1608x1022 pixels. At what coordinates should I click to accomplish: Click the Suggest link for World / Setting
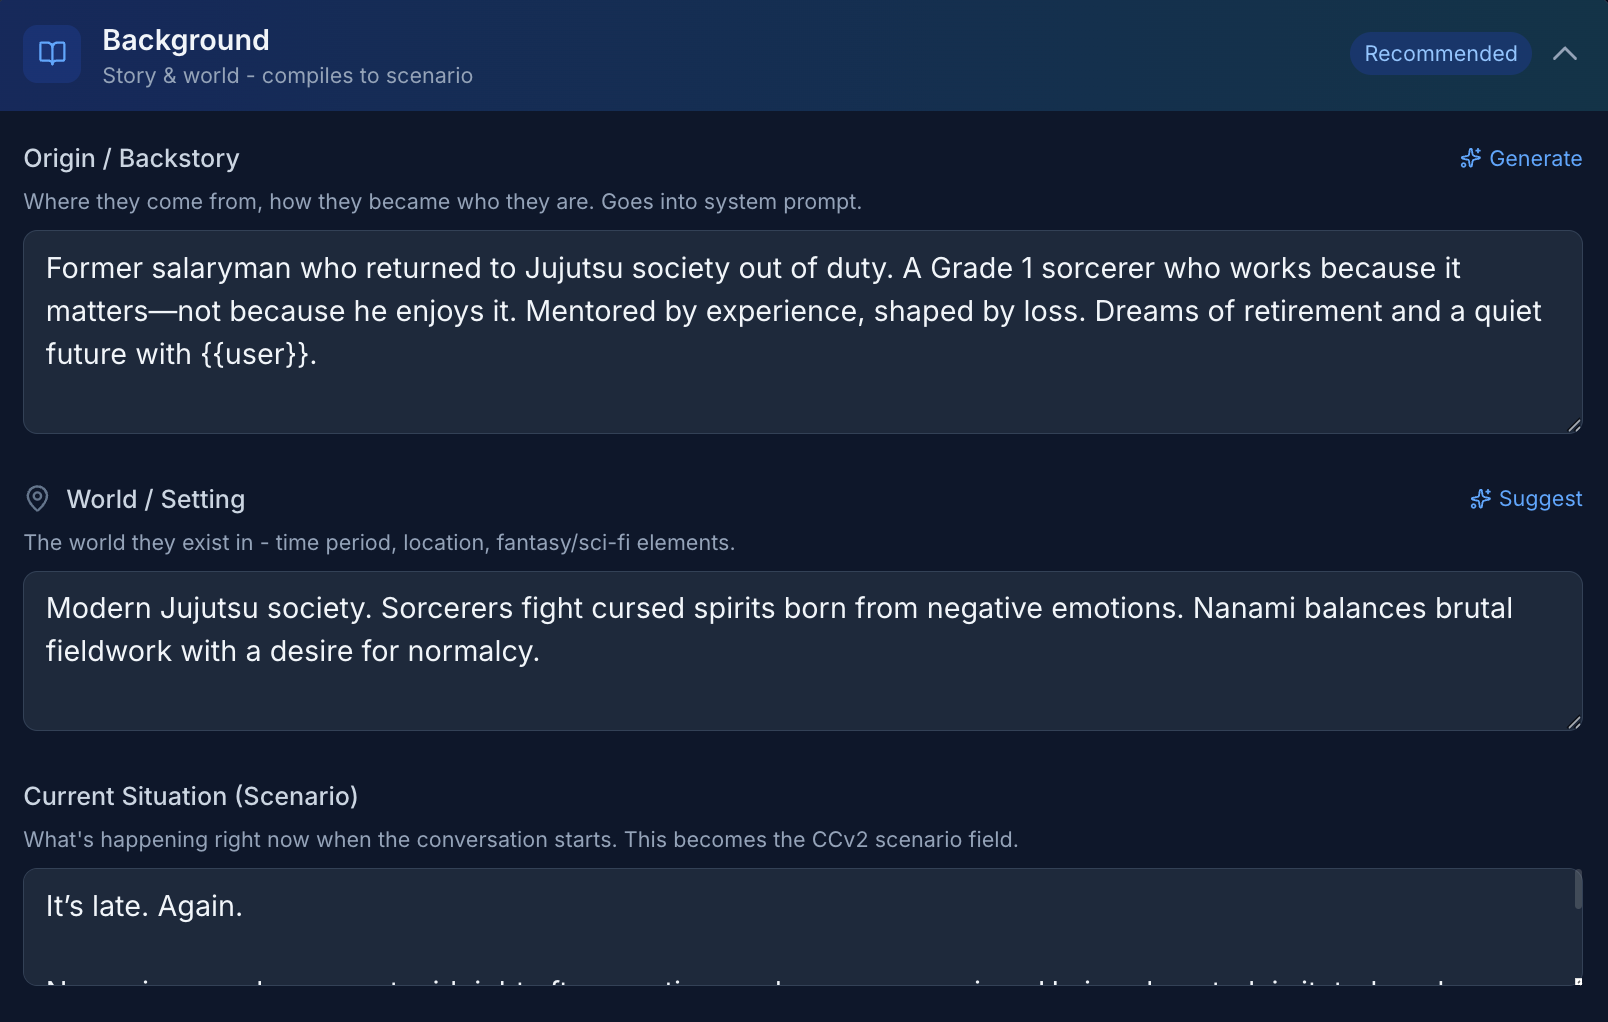coord(1540,499)
